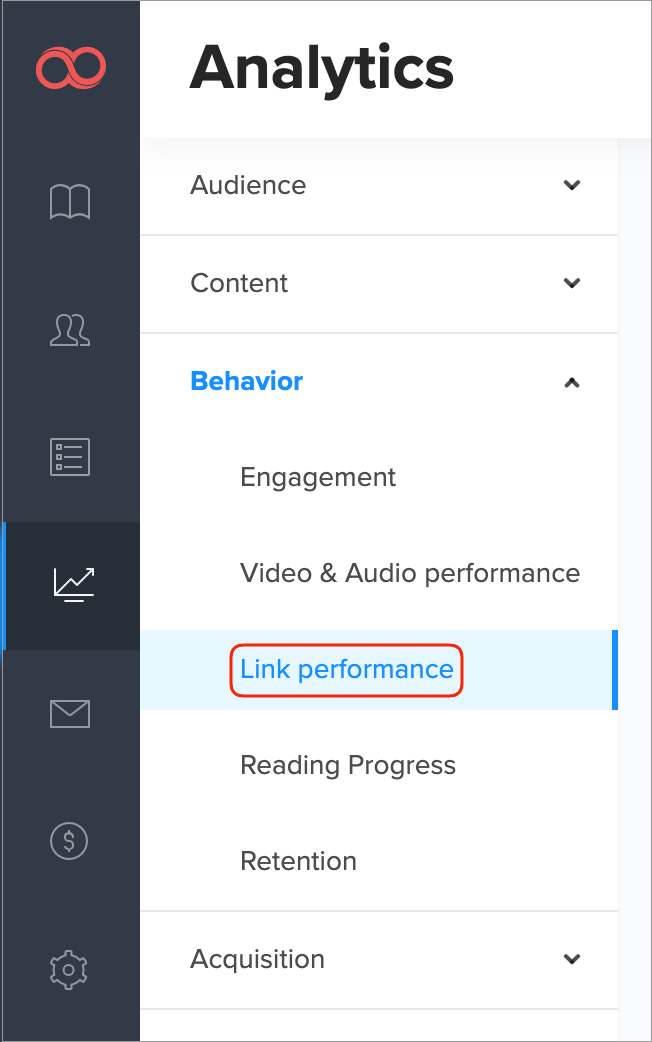The width and height of the screenshot is (652, 1042).
Task: Collapse the Behavior section chevron
Action: click(x=572, y=382)
